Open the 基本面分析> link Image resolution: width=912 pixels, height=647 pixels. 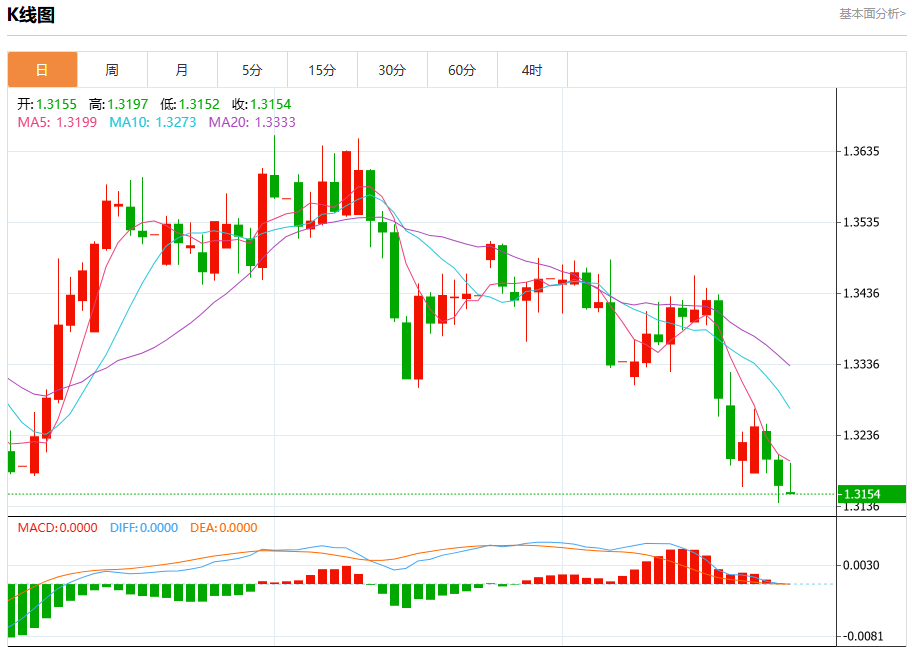tap(872, 13)
